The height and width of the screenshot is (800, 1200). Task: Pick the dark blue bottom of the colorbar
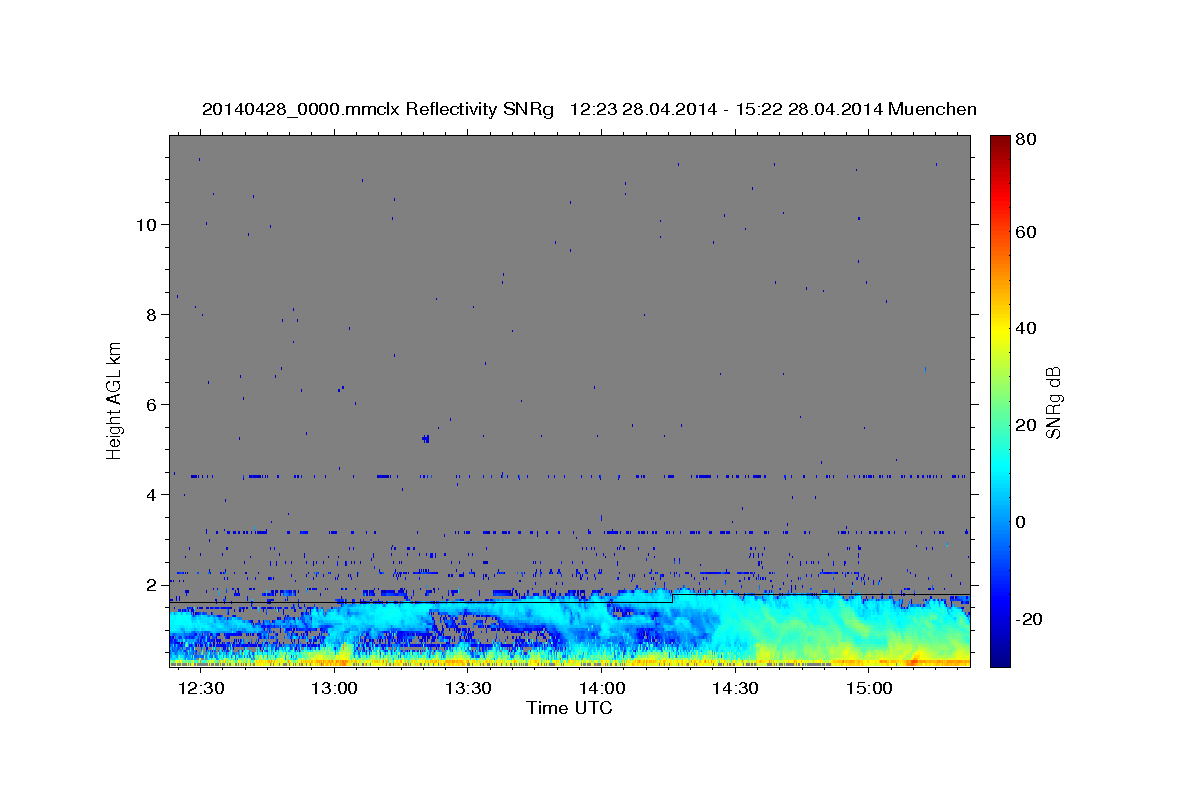tap(999, 657)
